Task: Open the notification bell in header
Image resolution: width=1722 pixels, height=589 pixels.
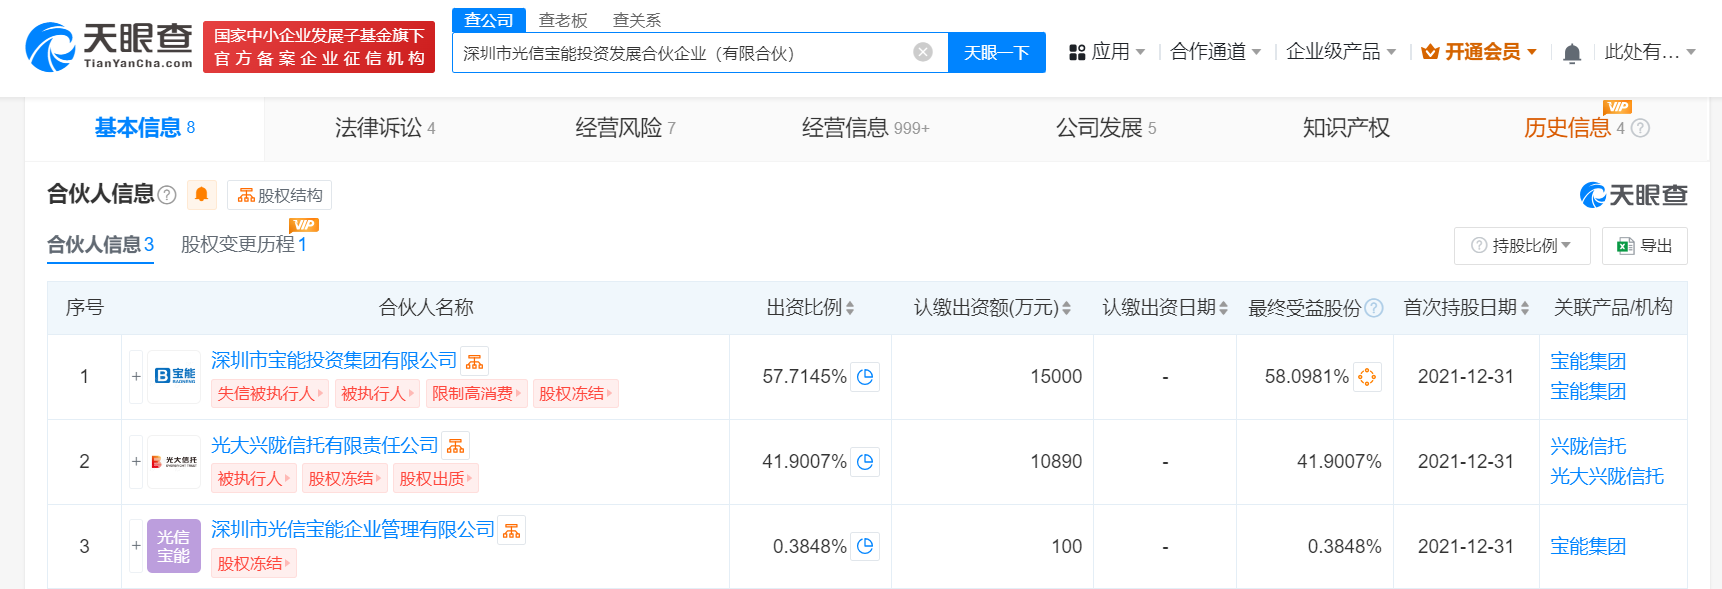Action: (1572, 53)
